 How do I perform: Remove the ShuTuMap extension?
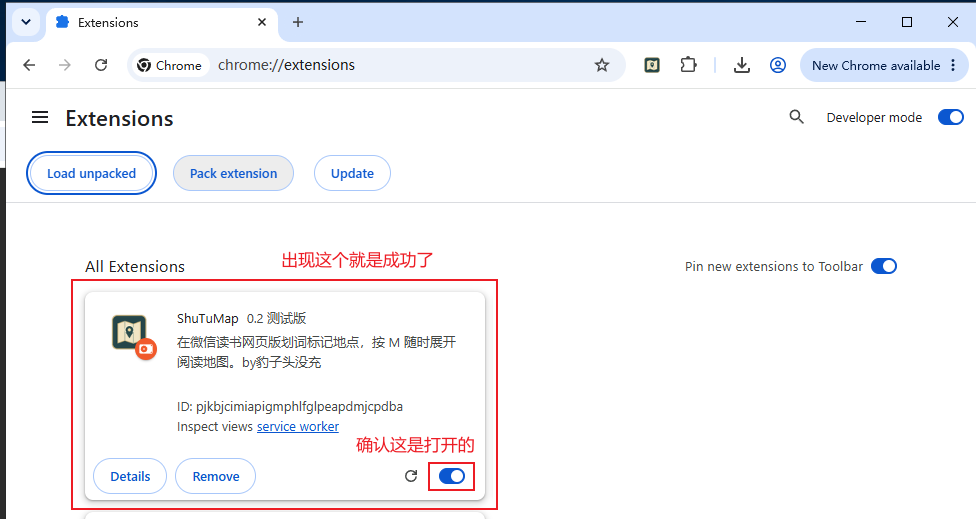215,476
